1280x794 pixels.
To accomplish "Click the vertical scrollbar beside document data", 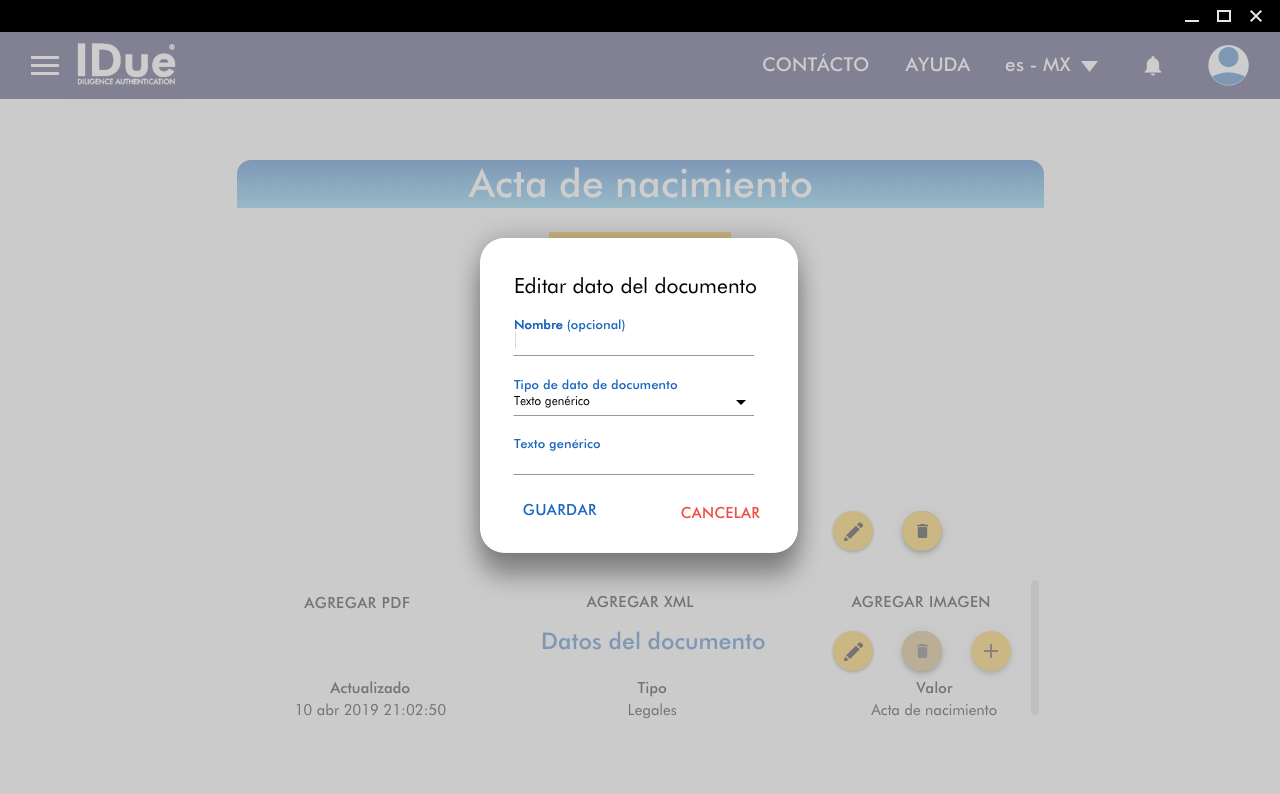I will (1034, 647).
